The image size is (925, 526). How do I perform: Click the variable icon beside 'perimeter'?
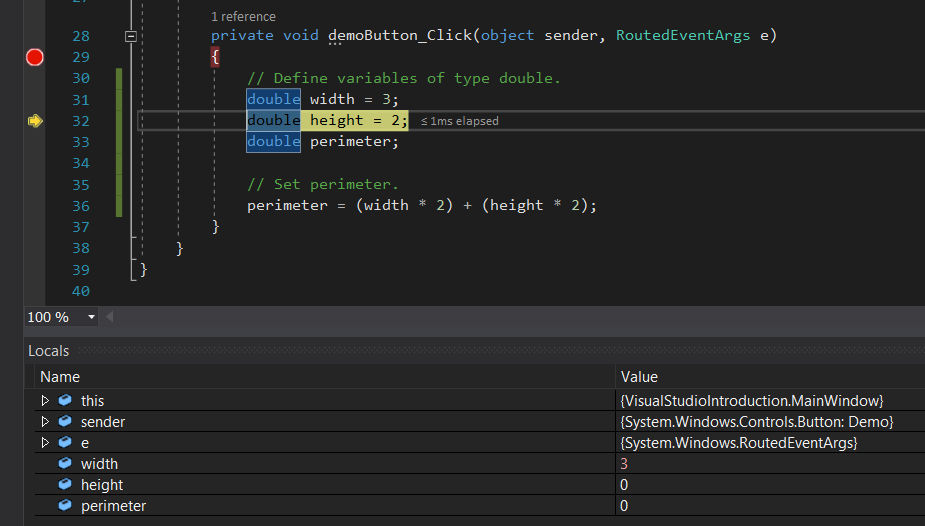(x=65, y=506)
